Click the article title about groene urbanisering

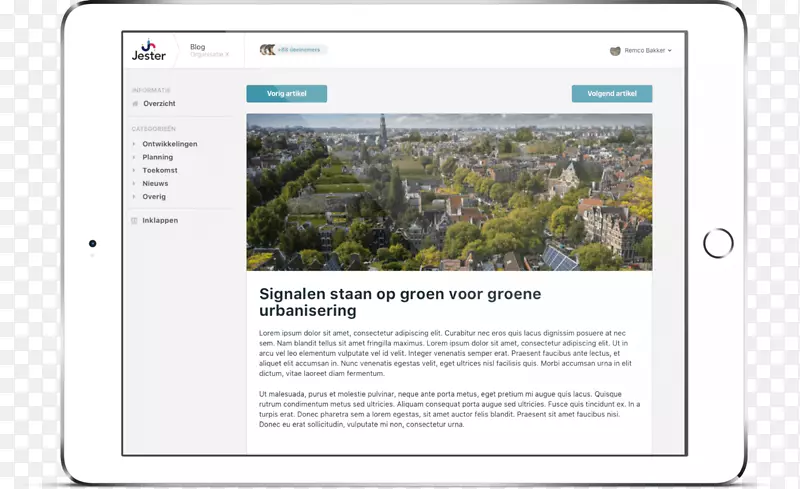(400, 302)
